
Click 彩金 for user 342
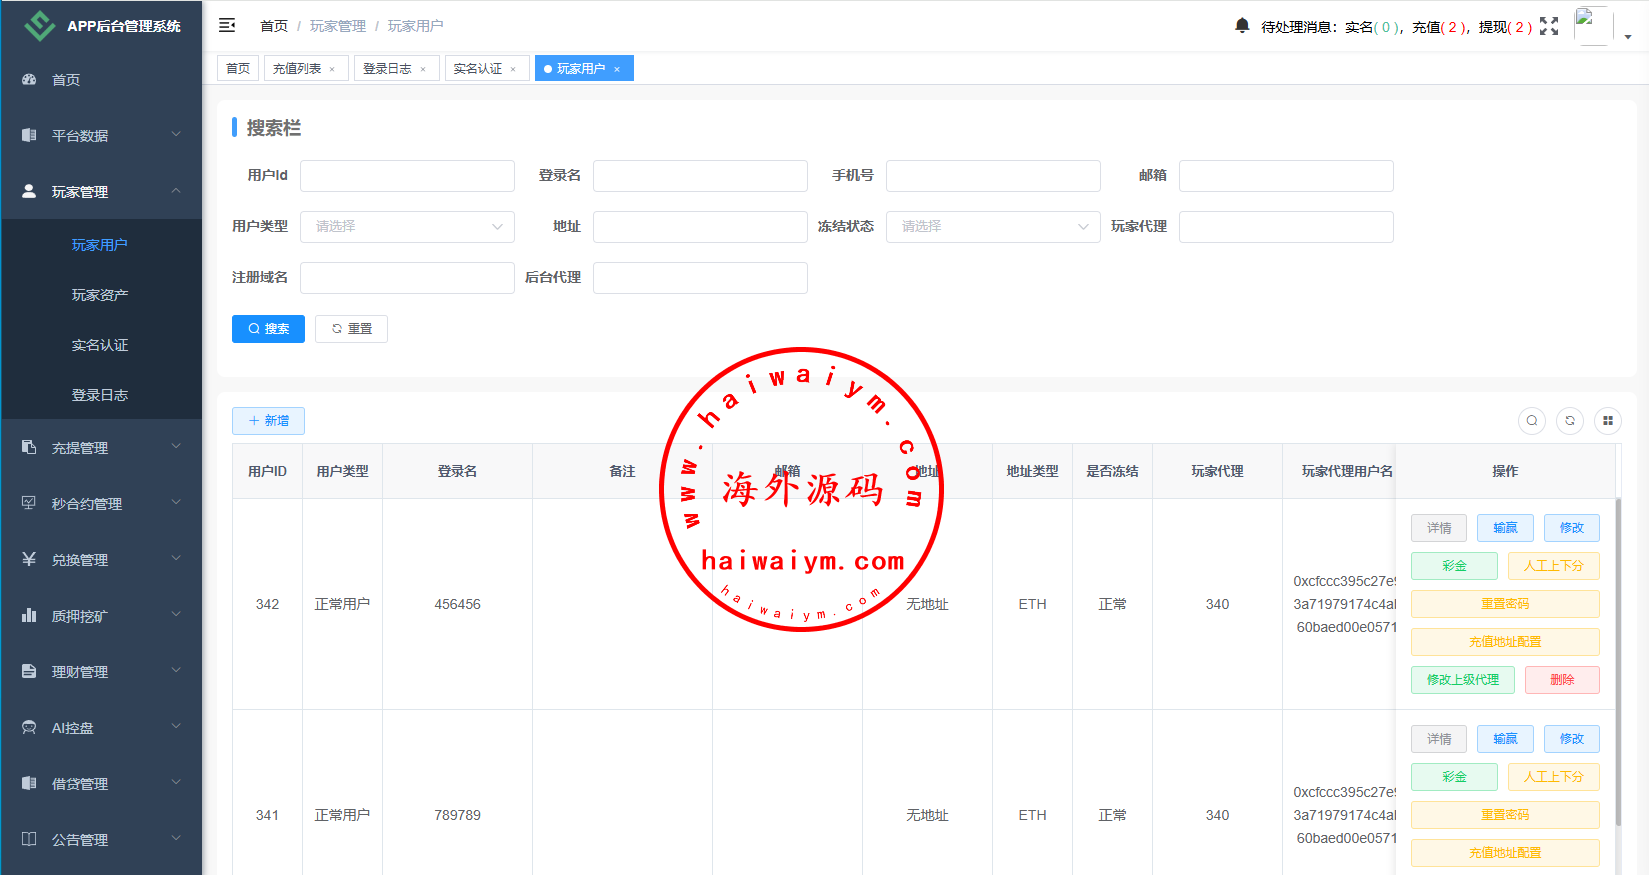(1454, 566)
